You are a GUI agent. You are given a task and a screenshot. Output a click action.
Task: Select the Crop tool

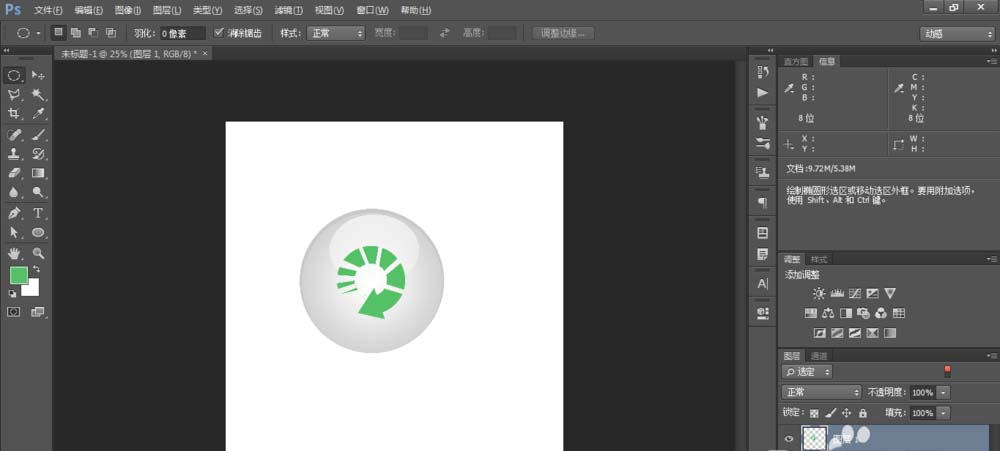click(14, 114)
